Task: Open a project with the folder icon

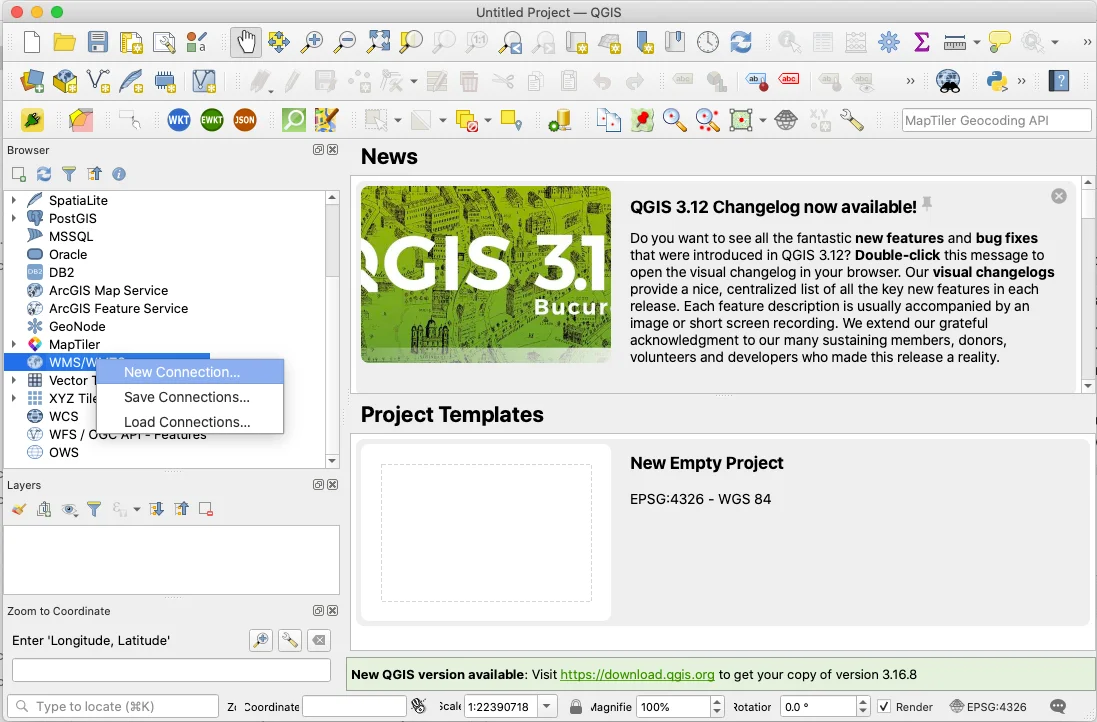Action: pos(64,42)
